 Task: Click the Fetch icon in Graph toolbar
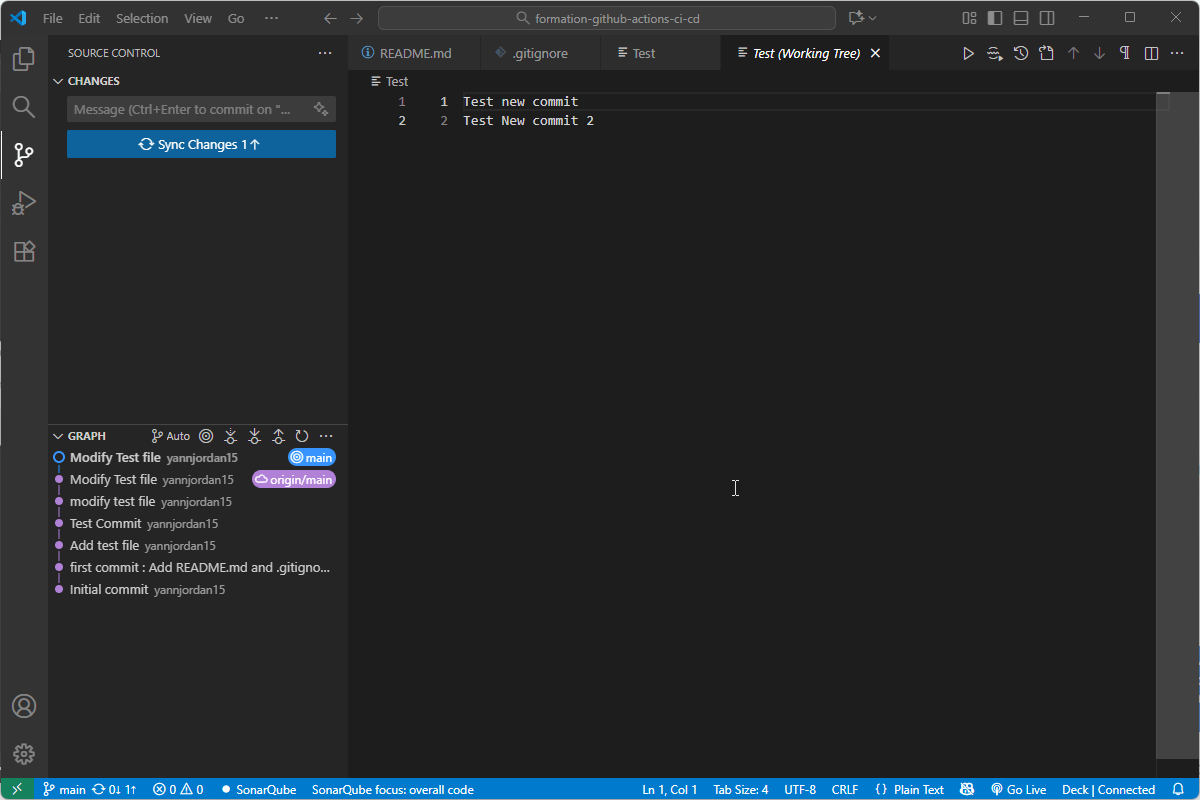231,436
